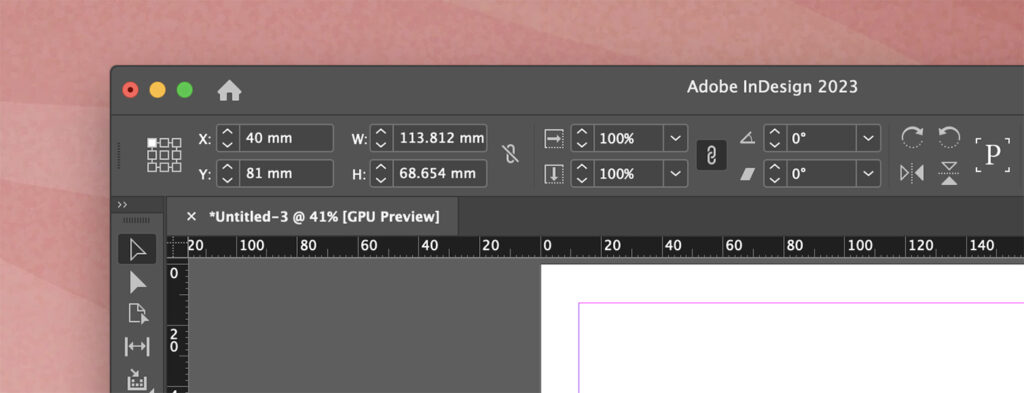Select the Selection tool arrow
1024x393 pixels.
(x=137, y=250)
